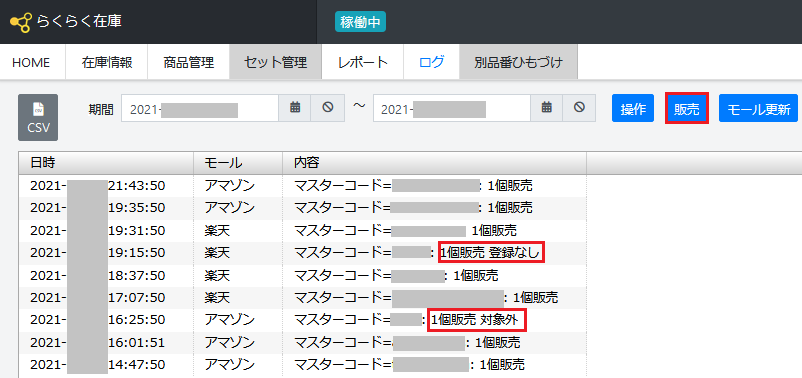Open the 在庫情報 tab
Image resolution: width=802 pixels, height=378 pixels.
coord(106,62)
